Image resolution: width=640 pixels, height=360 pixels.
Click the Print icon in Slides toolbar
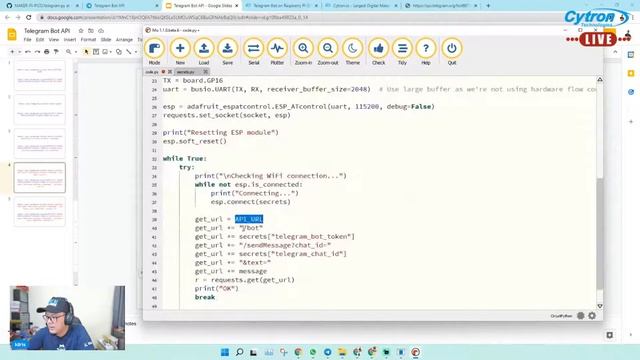[47, 52]
